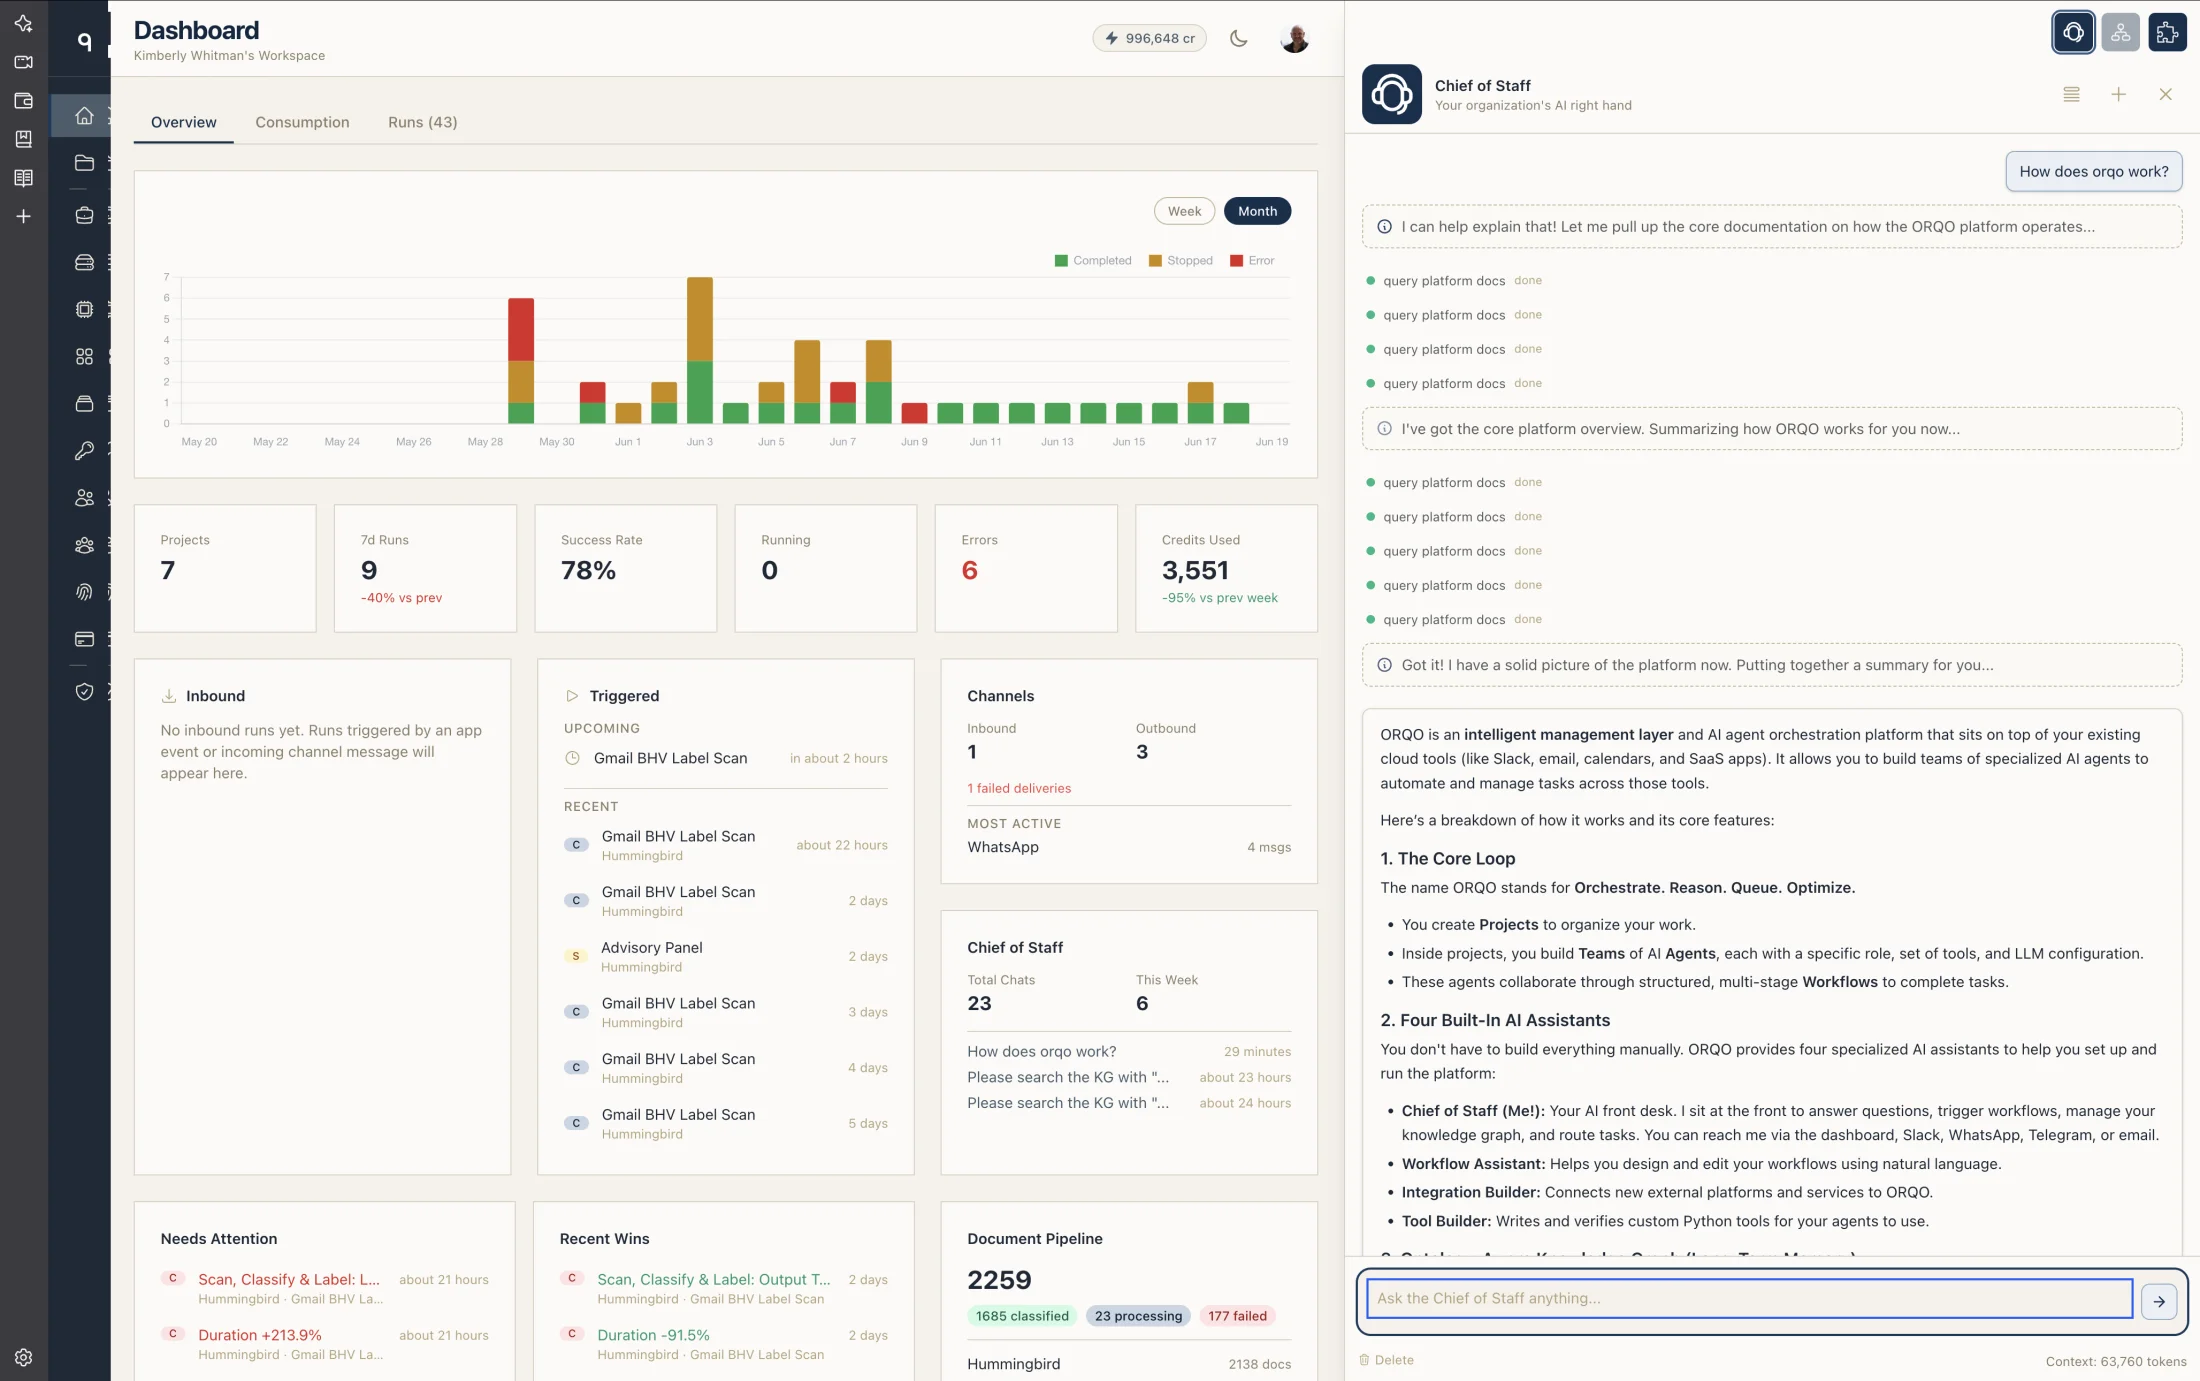Open the Gmail BHV Label Scan run from about 22 hours

[x=725, y=845]
